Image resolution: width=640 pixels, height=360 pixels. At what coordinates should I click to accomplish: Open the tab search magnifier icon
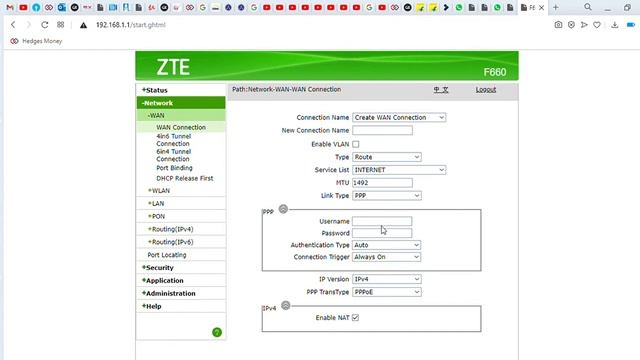587,7
